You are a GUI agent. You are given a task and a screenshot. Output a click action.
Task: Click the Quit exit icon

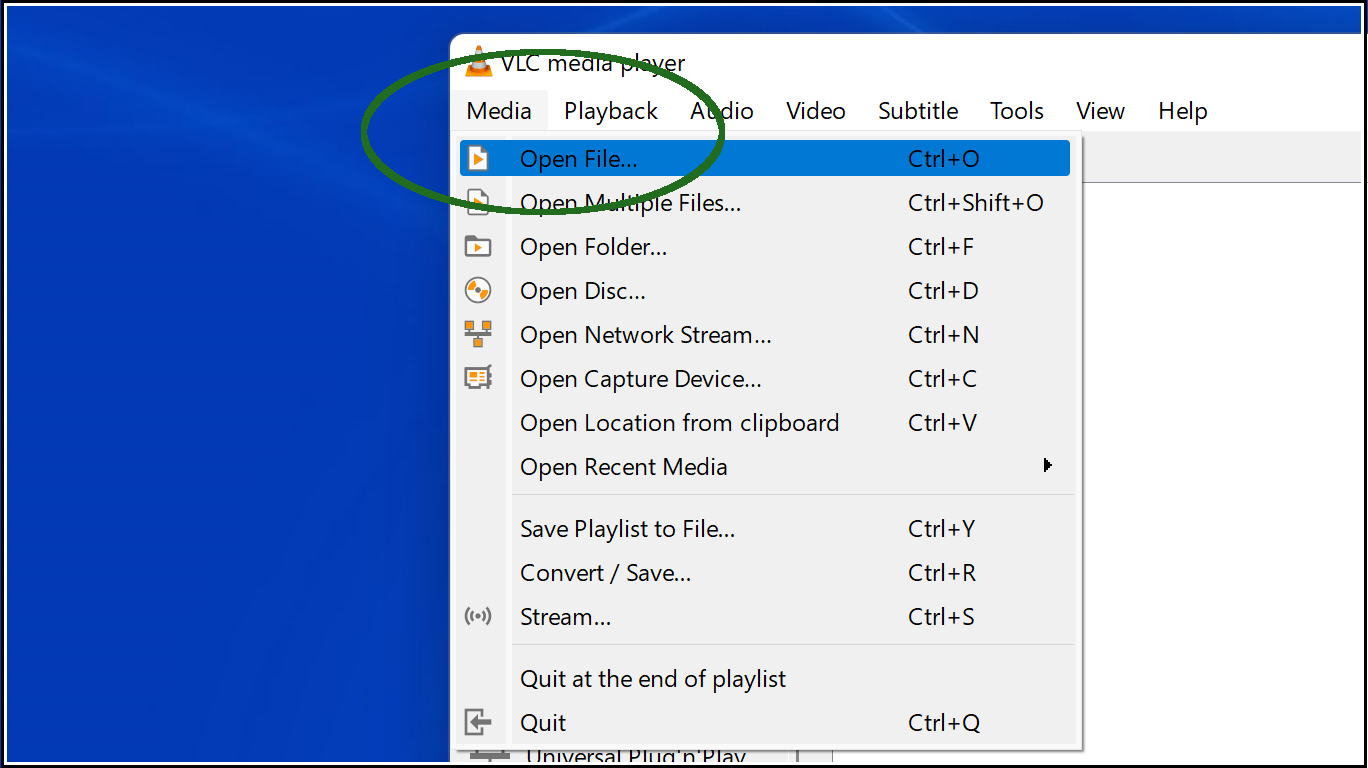pos(479,722)
